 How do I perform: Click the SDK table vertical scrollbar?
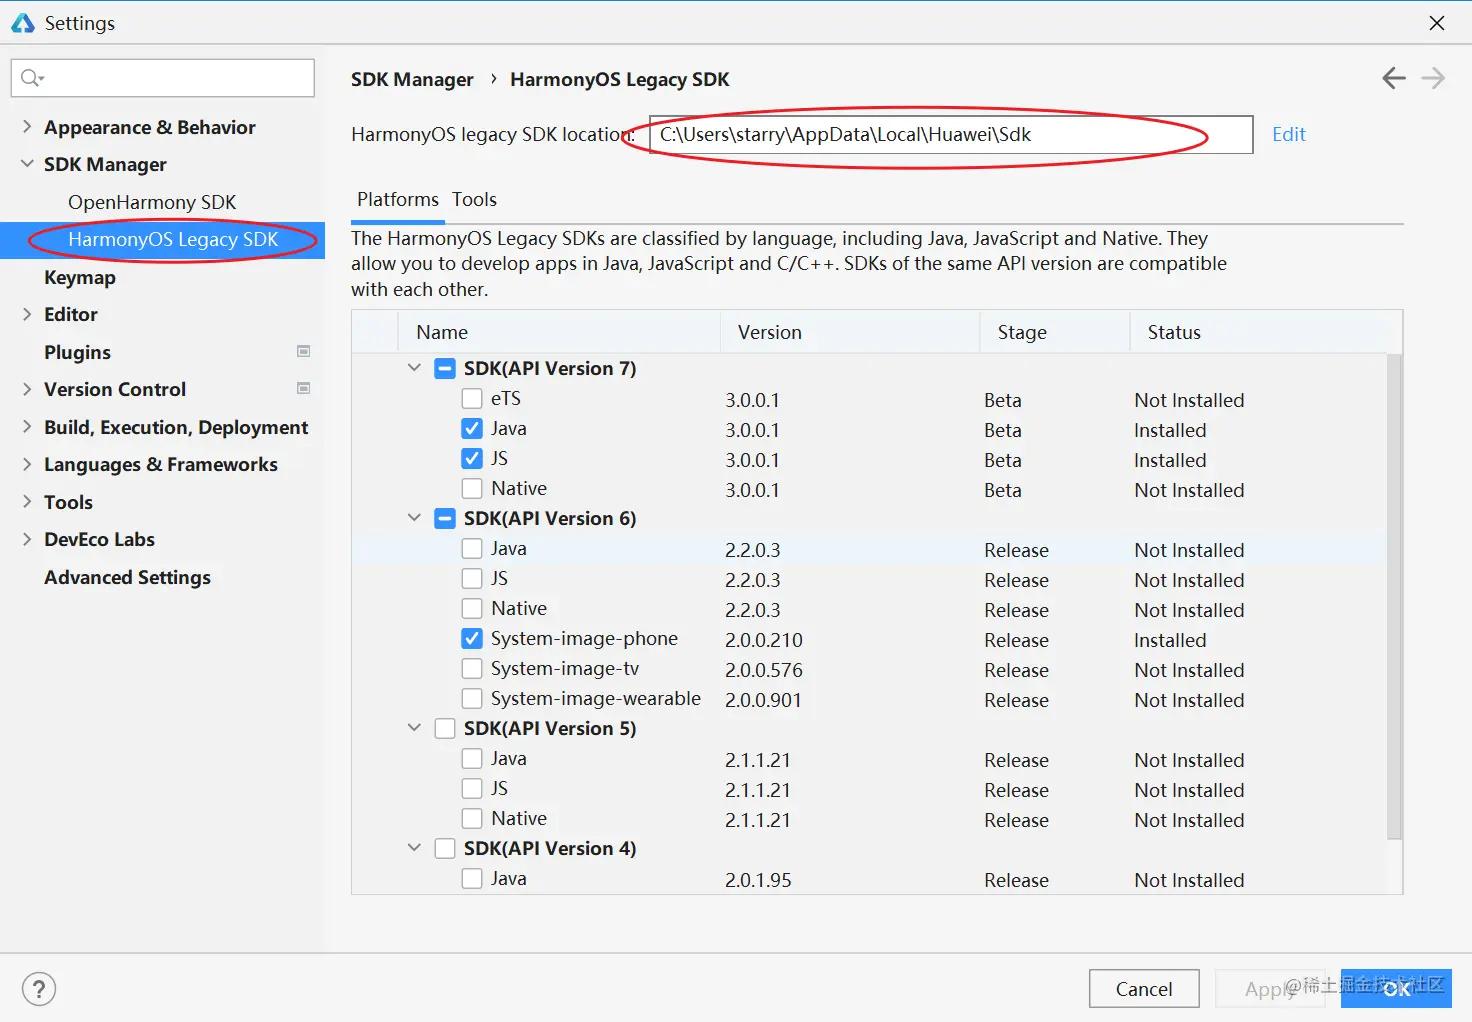(x=1395, y=596)
